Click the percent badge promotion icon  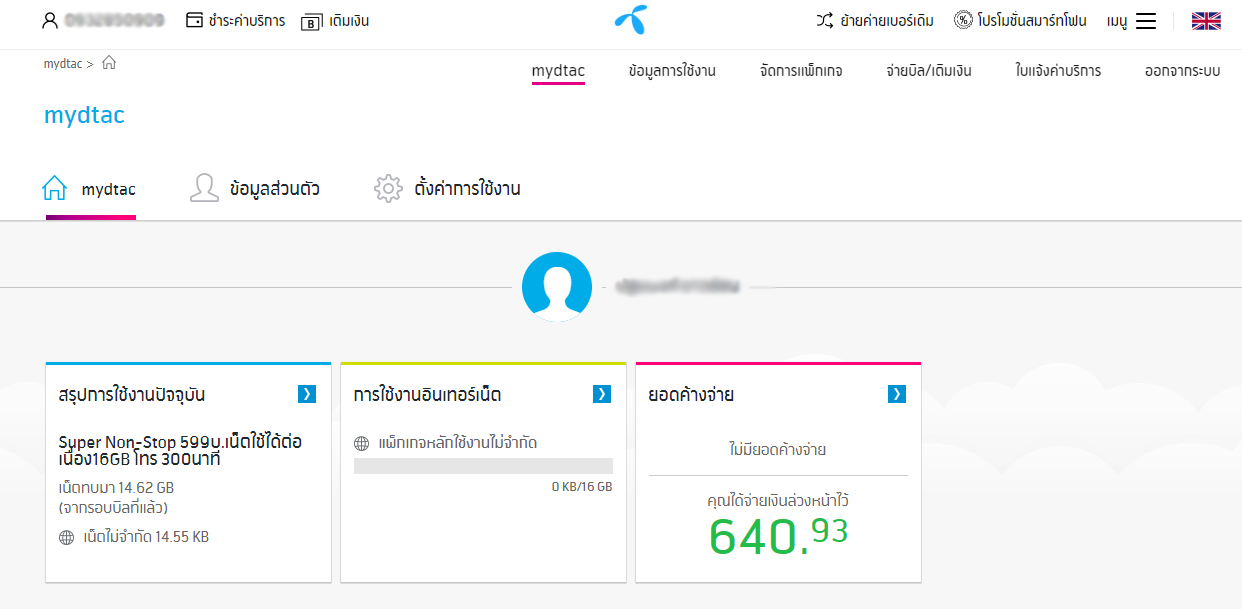(963, 20)
